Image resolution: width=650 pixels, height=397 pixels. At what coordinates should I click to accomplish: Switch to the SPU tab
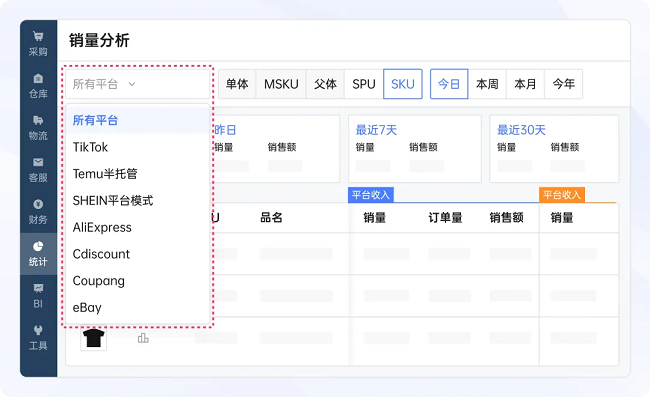pyautogui.click(x=364, y=84)
